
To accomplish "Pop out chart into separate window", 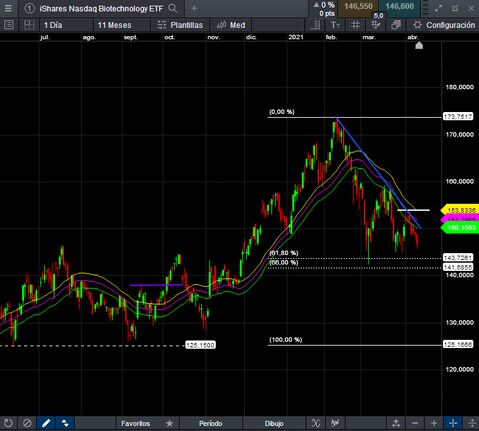I will pos(455,8).
